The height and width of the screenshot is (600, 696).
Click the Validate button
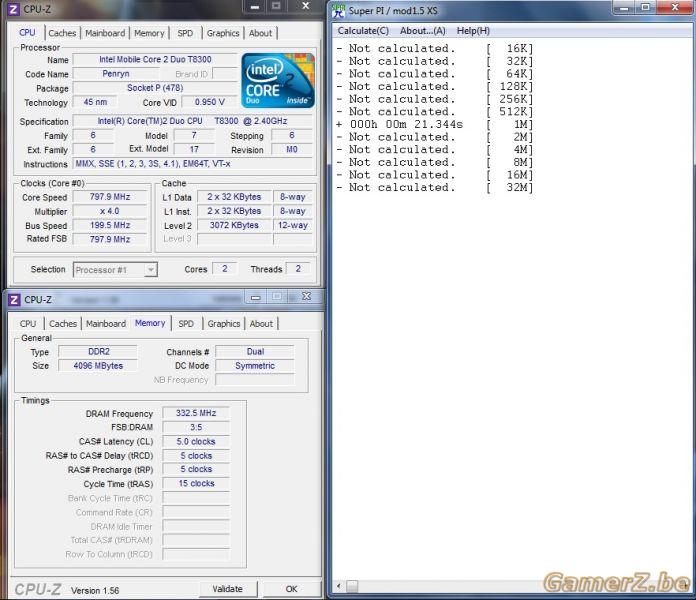pos(227,589)
